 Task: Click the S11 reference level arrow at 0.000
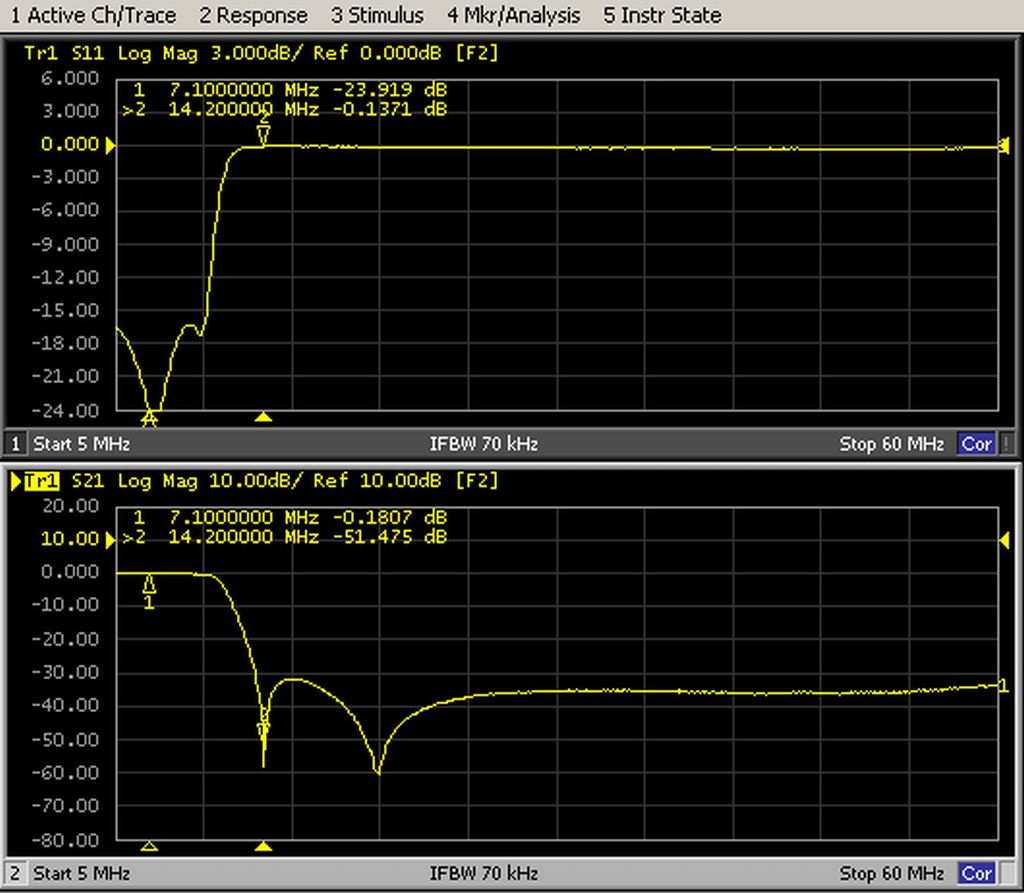click(110, 145)
